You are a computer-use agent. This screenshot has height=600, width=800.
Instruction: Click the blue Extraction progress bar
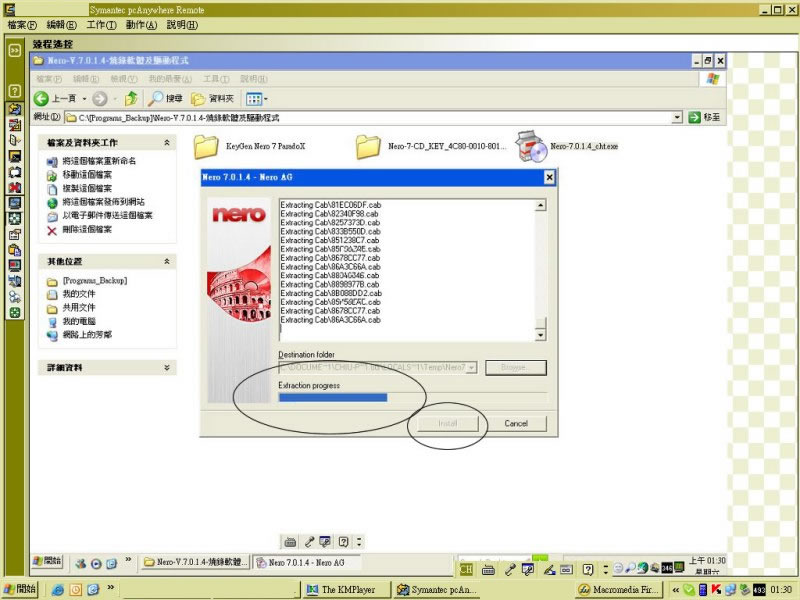click(333, 397)
